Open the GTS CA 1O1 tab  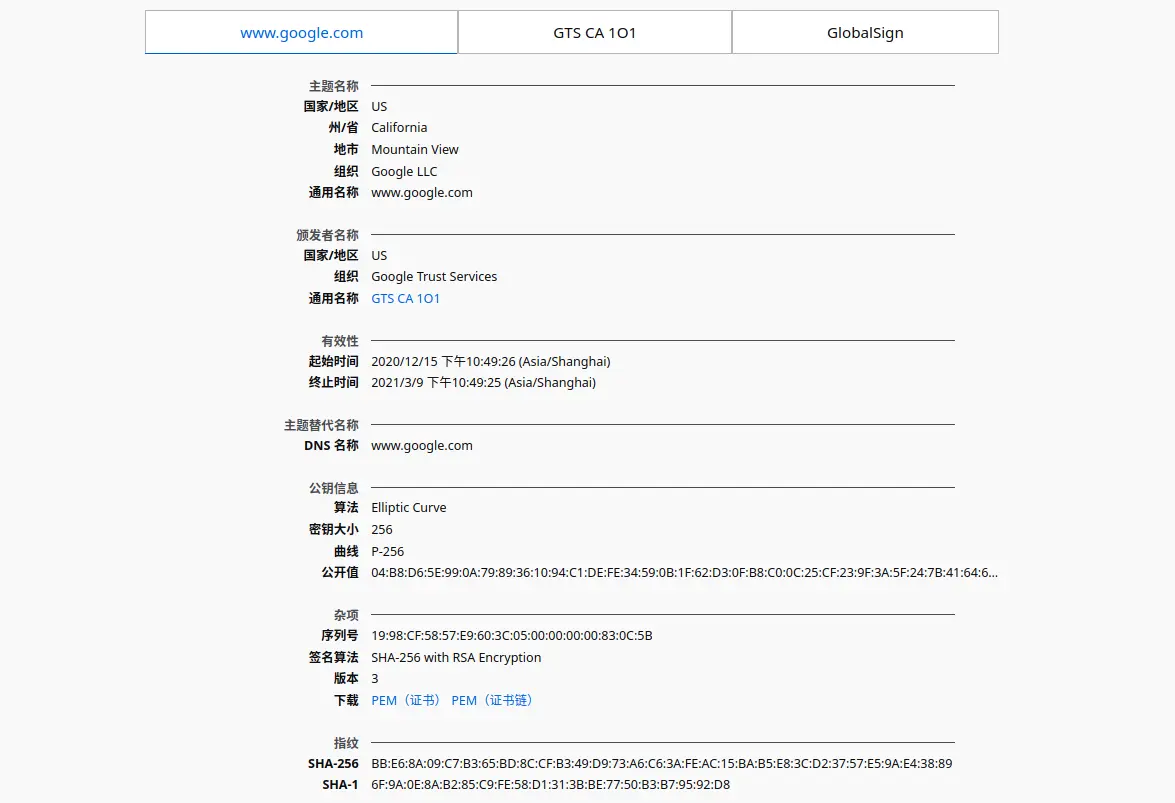click(594, 32)
